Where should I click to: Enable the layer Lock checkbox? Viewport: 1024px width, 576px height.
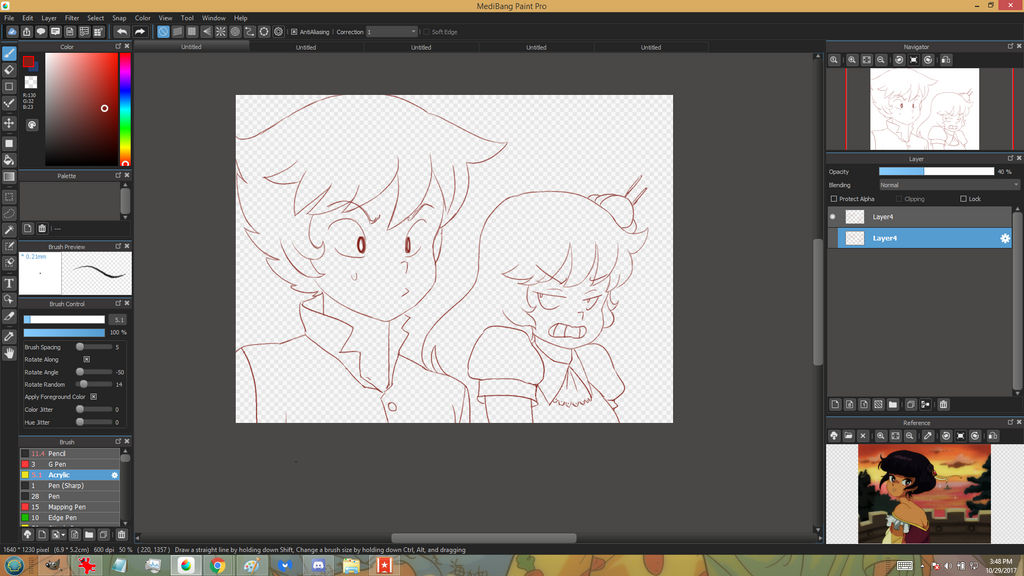click(x=963, y=199)
